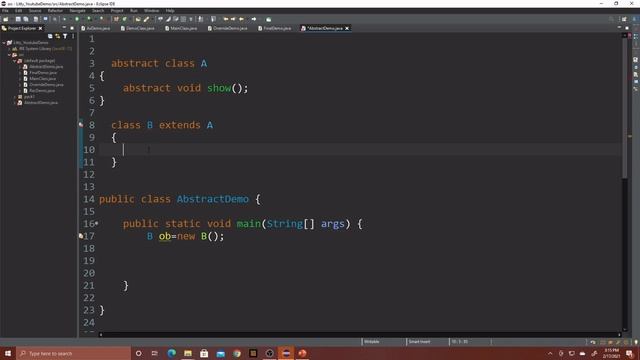
Task: Maximize the Project Explorer panel
Action: 72,28
